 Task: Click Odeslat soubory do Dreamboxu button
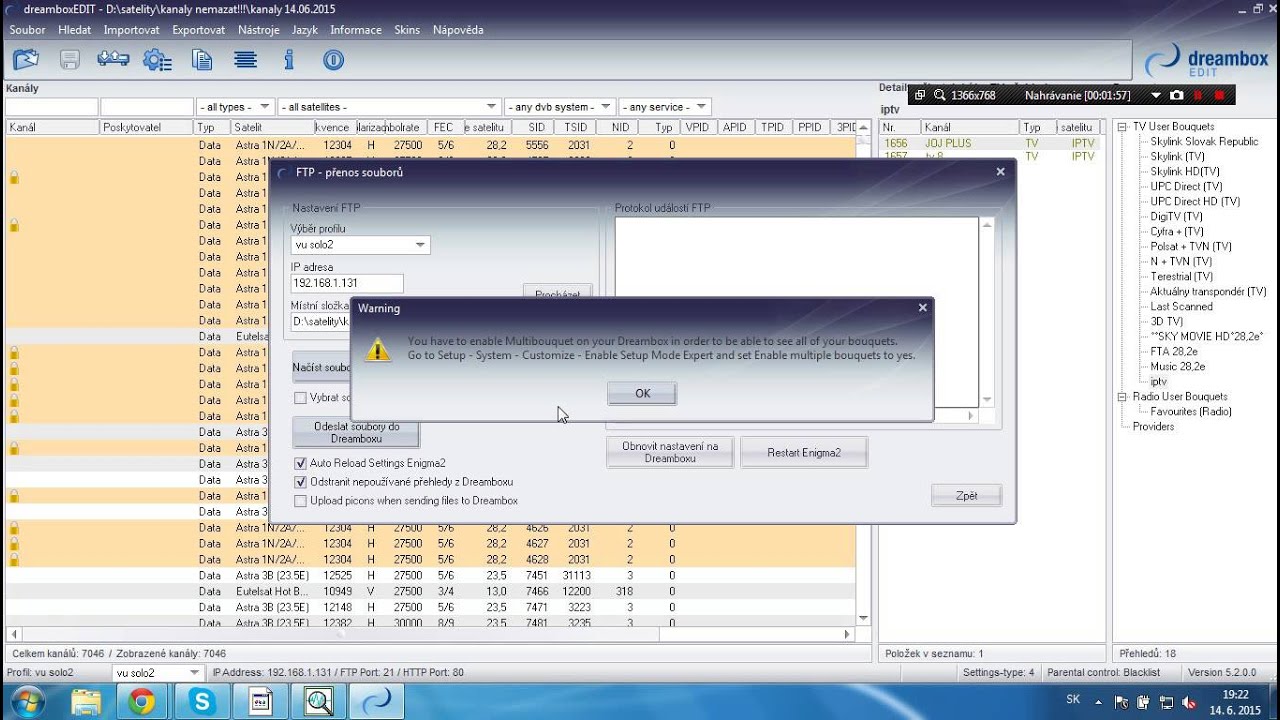pyautogui.click(x=356, y=433)
